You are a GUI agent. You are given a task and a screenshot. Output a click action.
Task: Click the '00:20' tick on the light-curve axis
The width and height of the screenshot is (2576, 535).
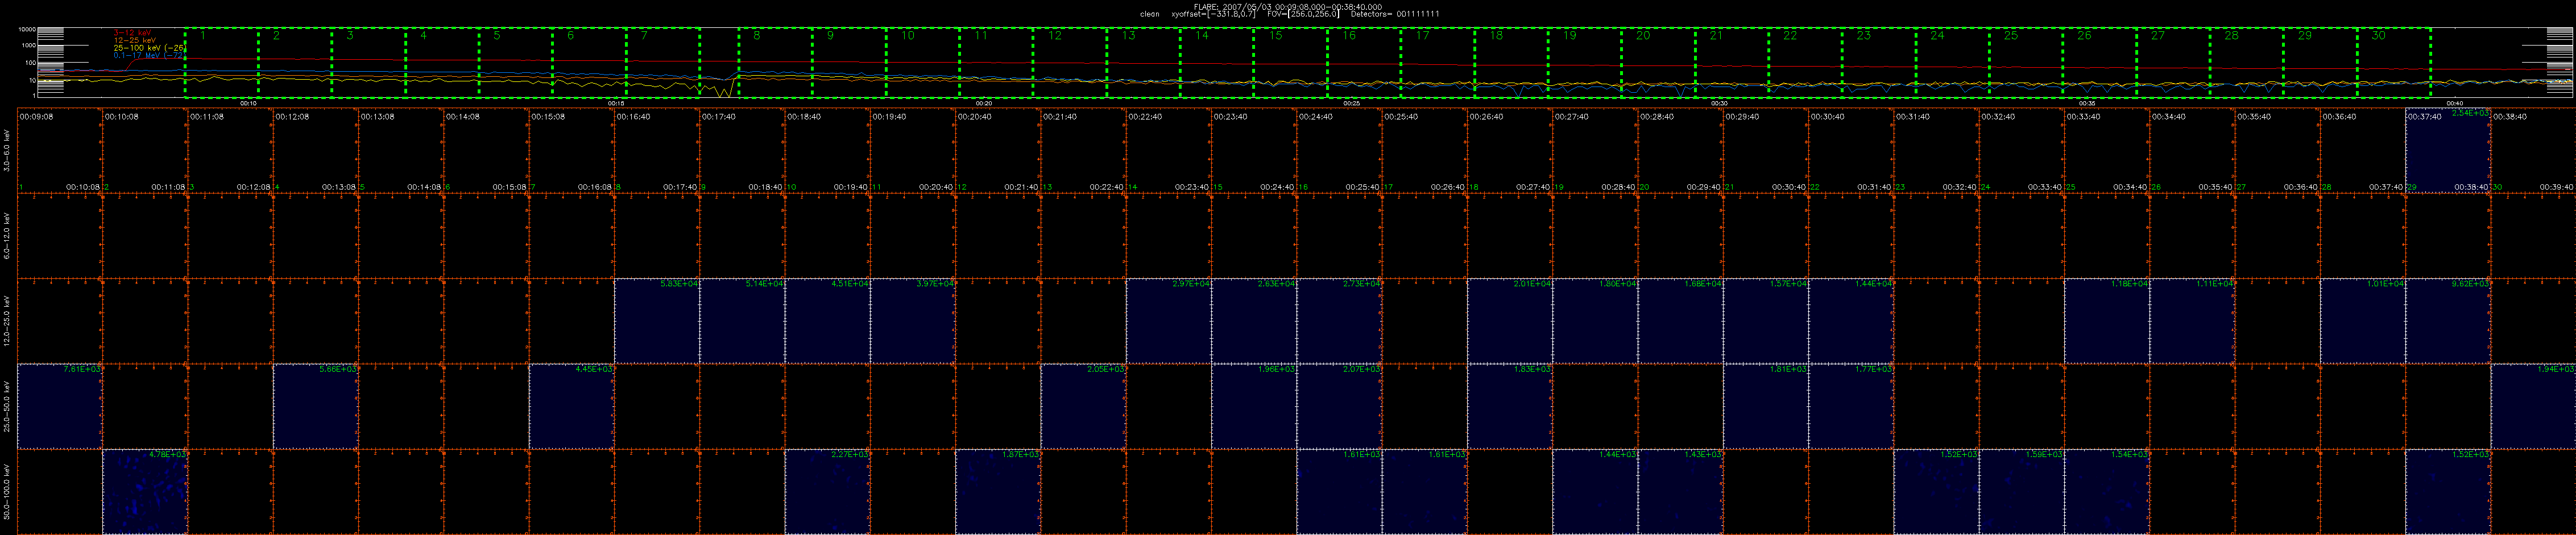point(984,103)
